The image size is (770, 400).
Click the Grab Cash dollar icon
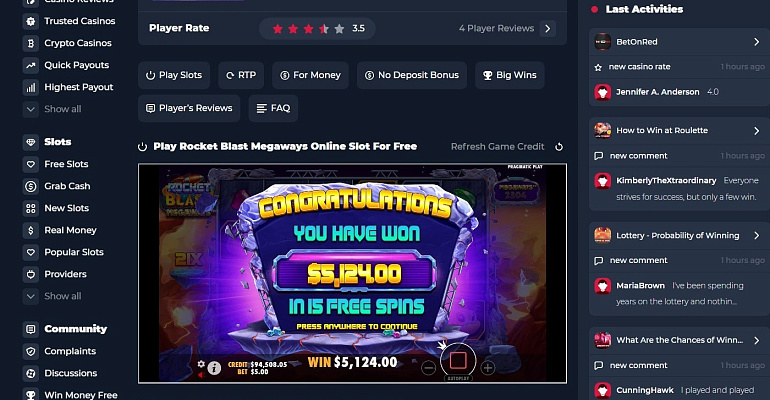pyautogui.click(x=30, y=186)
